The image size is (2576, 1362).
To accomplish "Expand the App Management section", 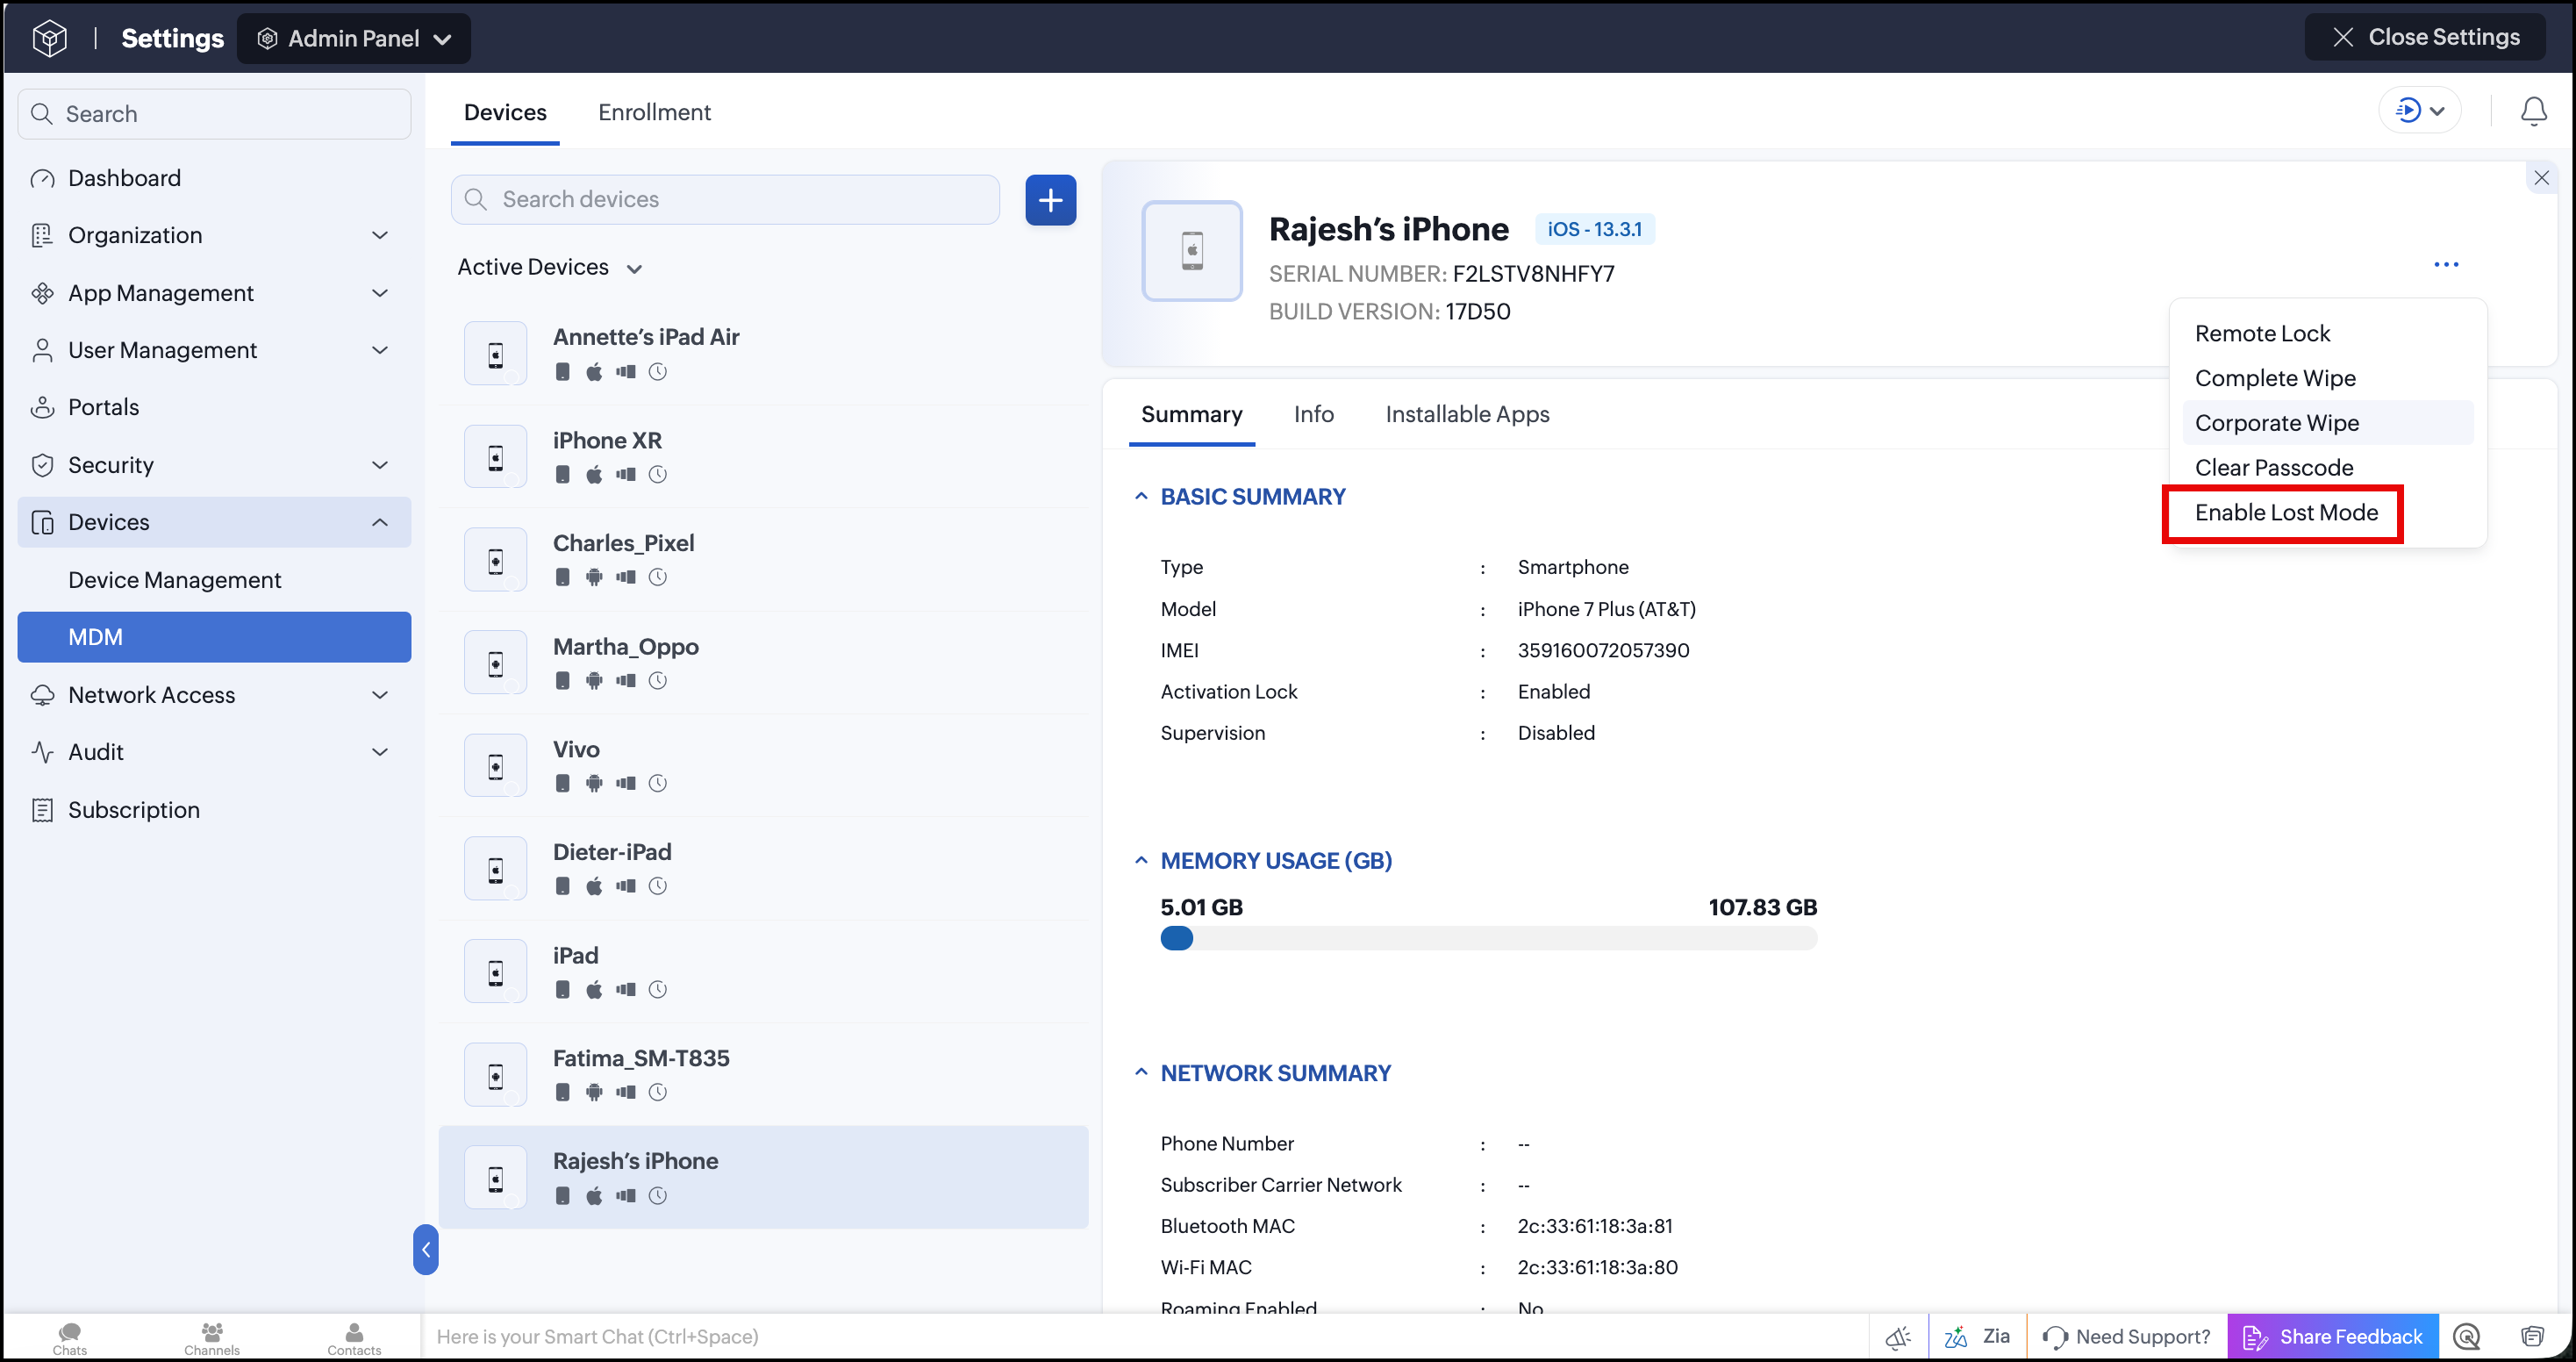I will pos(380,294).
